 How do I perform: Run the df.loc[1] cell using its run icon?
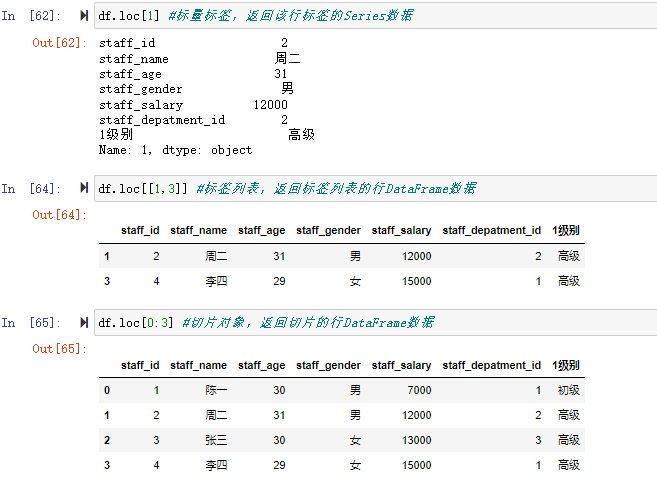83,17
